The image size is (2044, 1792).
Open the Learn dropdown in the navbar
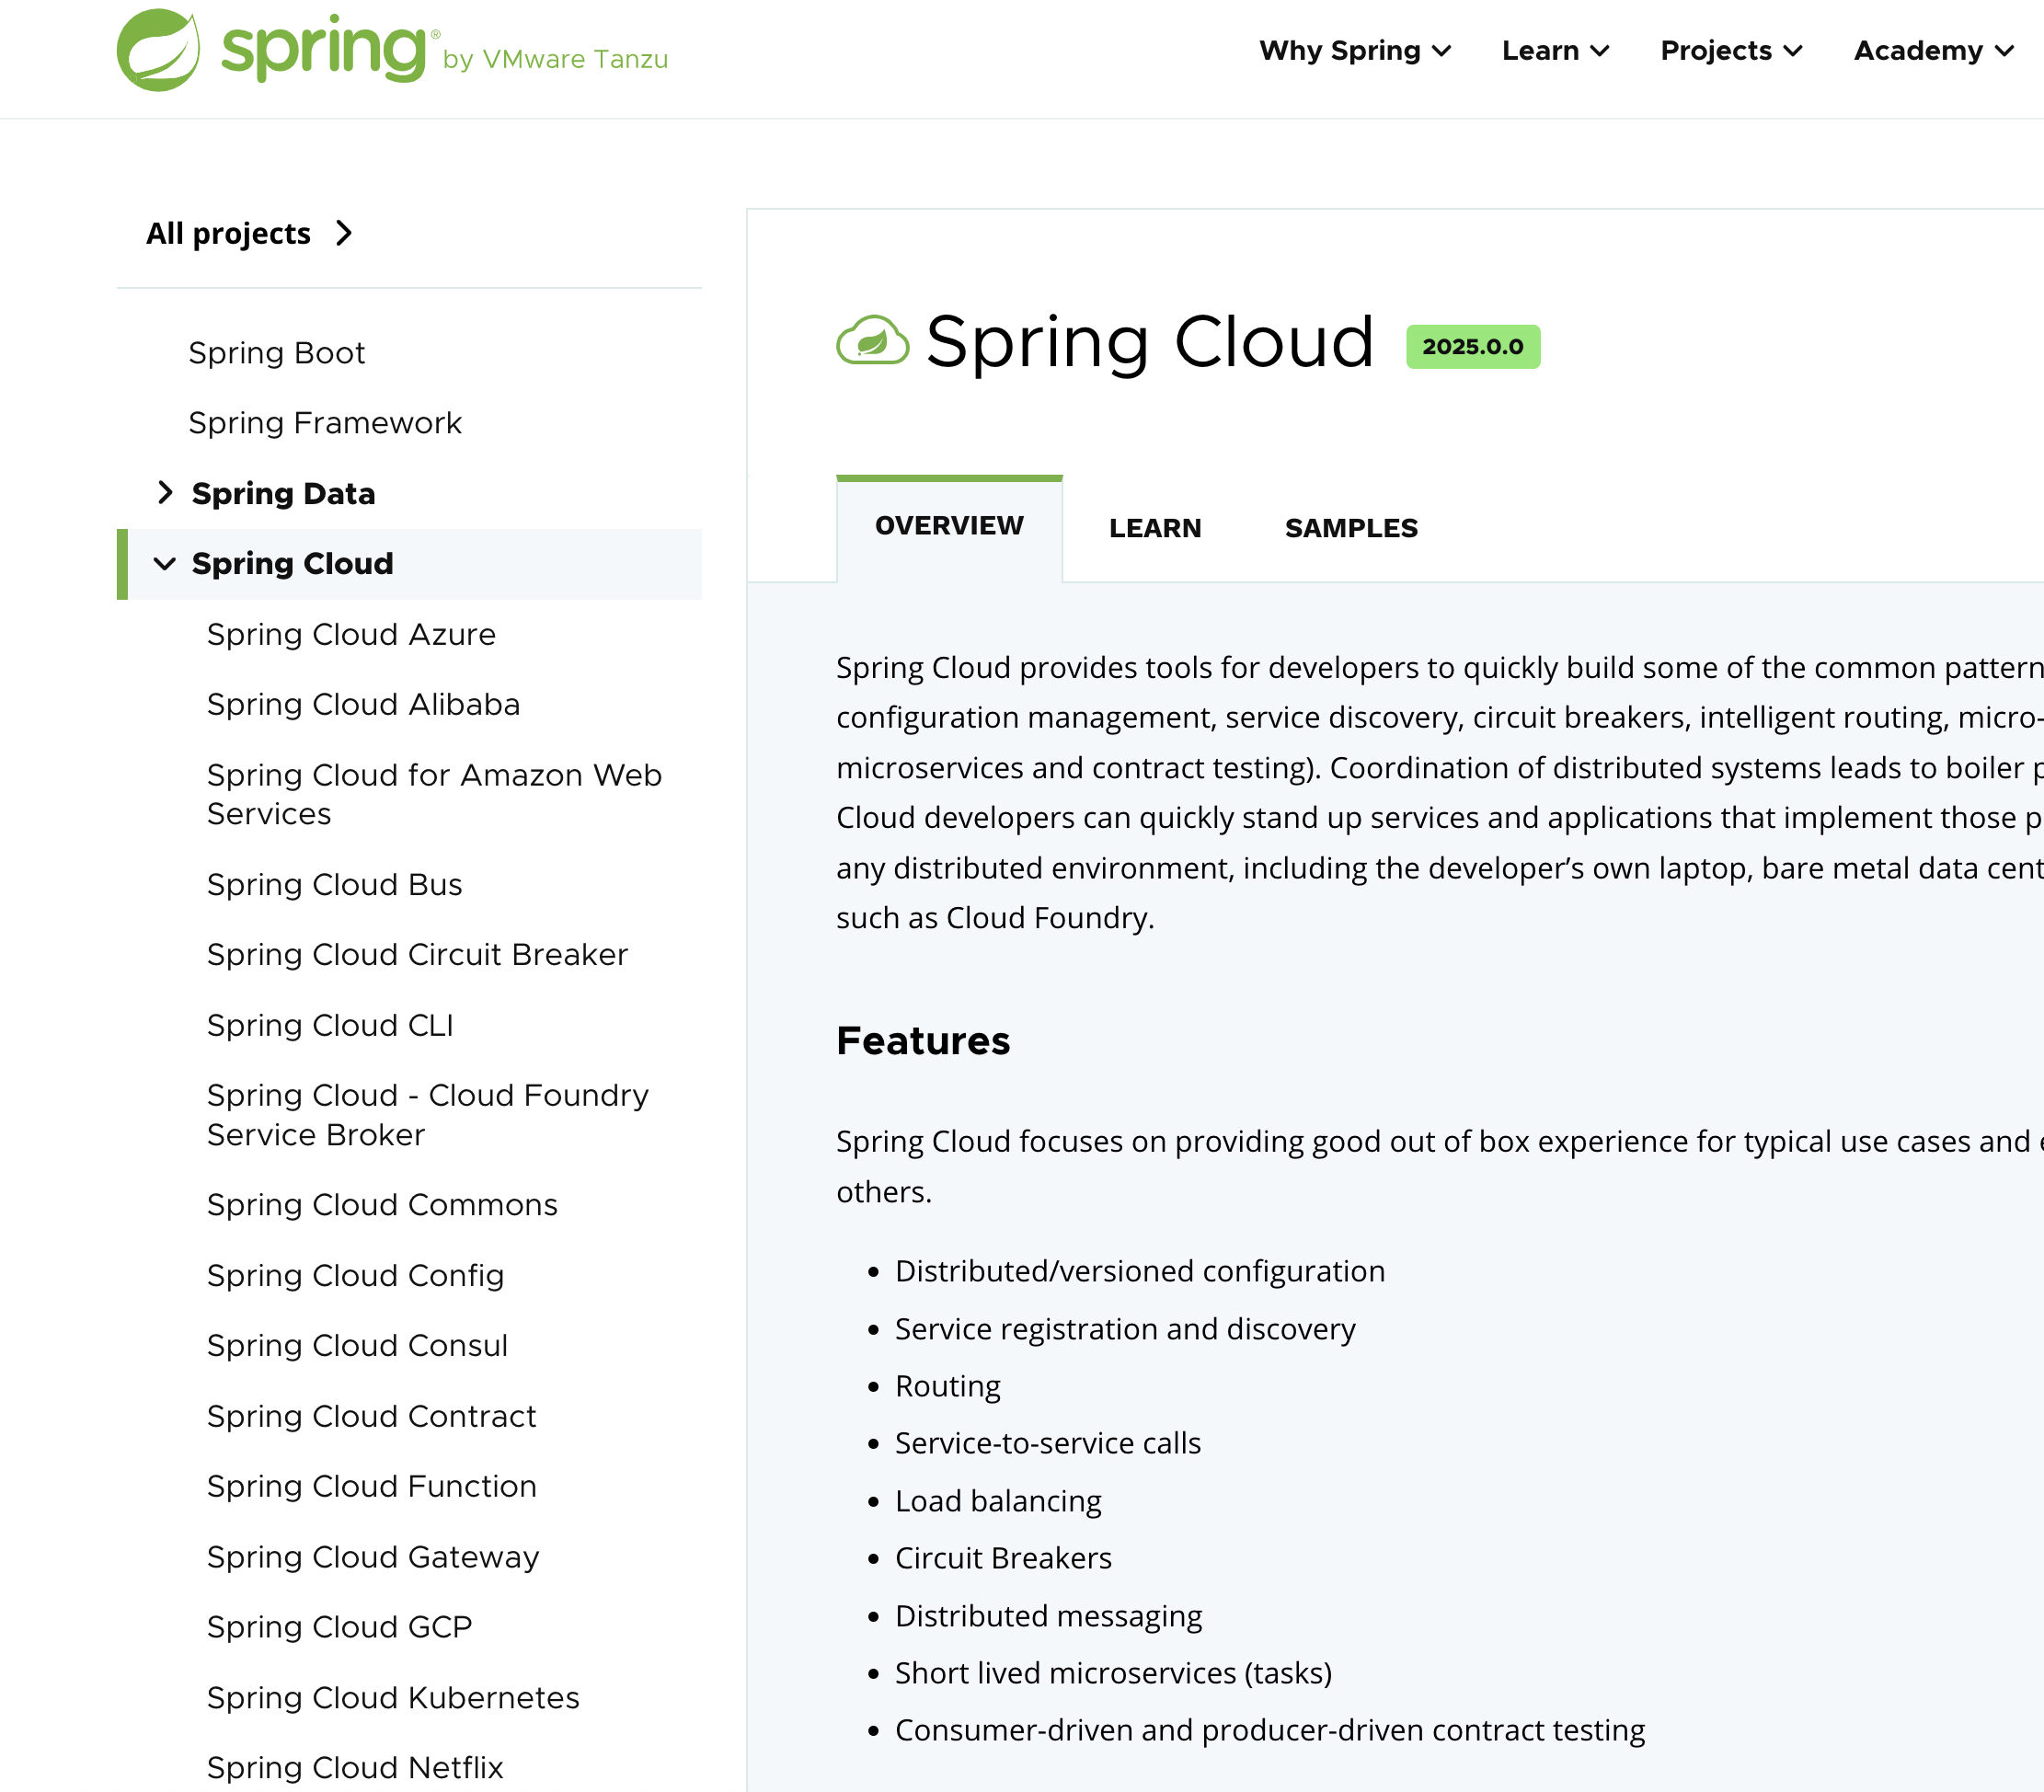pyautogui.click(x=1554, y=50)
